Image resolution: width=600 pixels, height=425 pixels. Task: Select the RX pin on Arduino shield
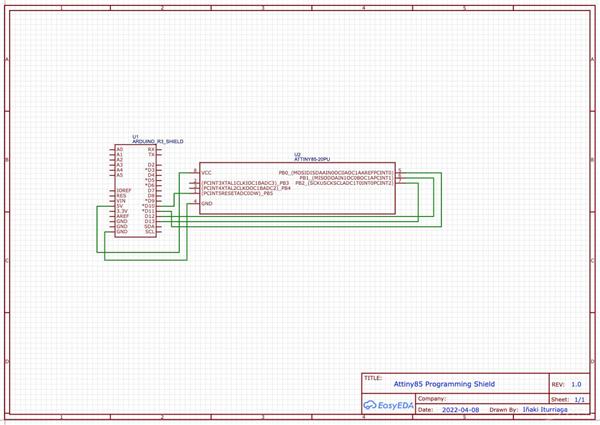pos(151,149)
